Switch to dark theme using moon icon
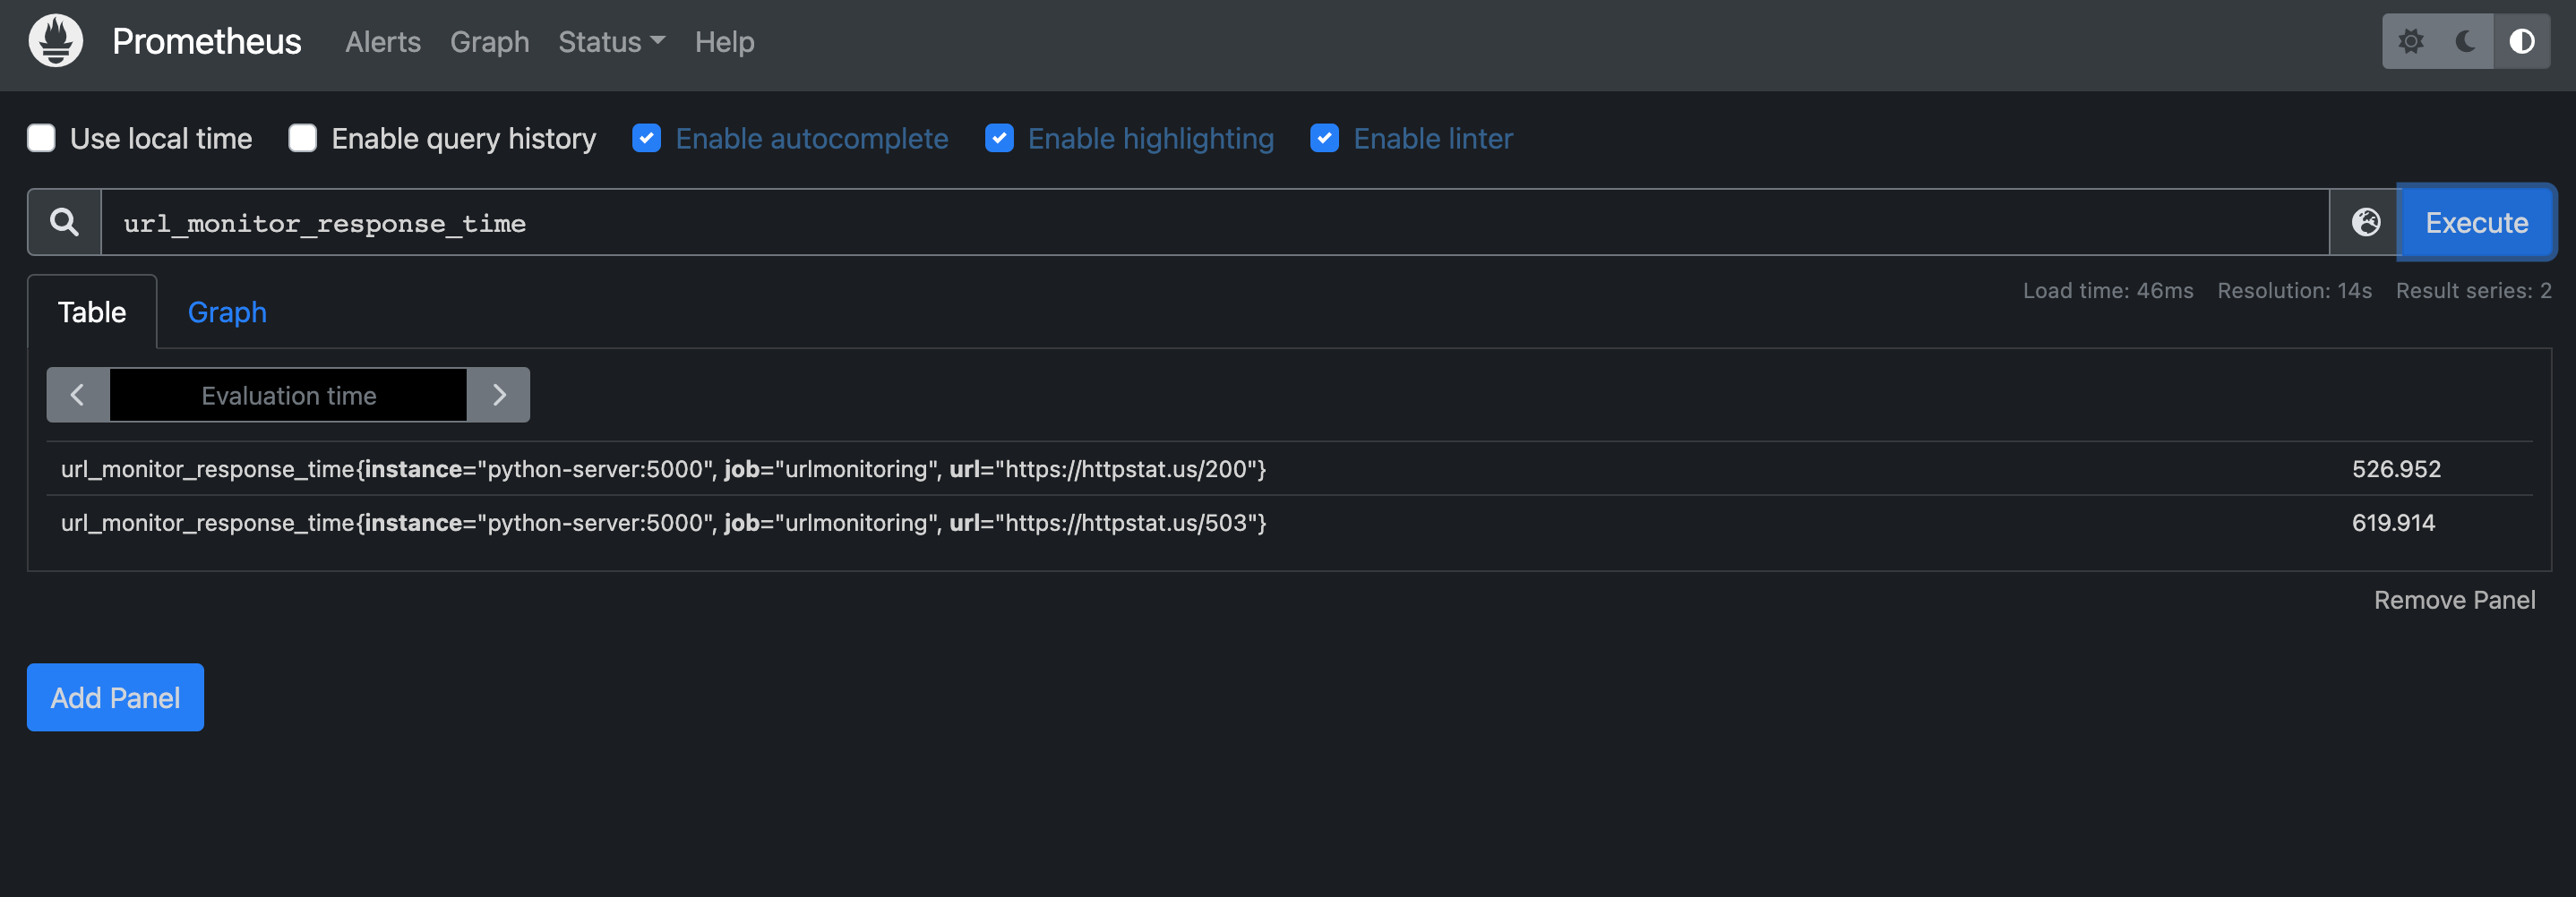 [2464, 42]
